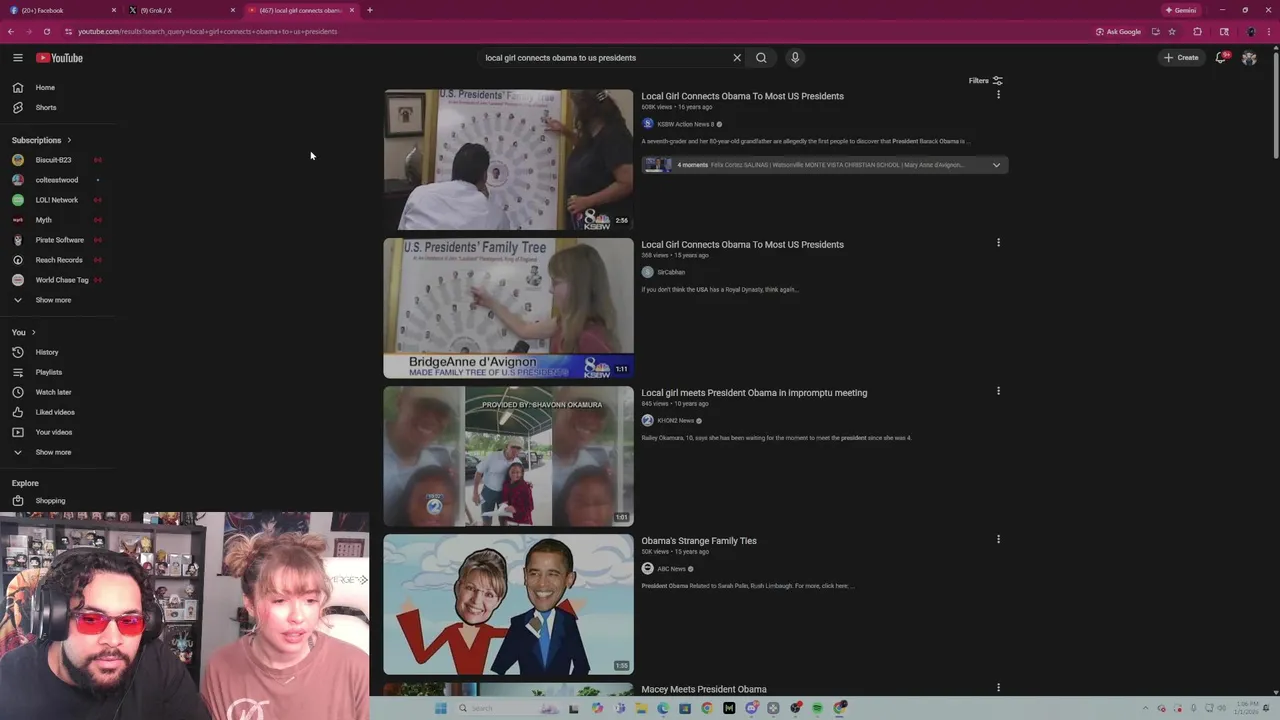Image resolution: width=1280 pixels, height=720 pixels.
Task: Open the KSBW 2:56 Obama presidents video thumbnail
Action: coord(508,160)
